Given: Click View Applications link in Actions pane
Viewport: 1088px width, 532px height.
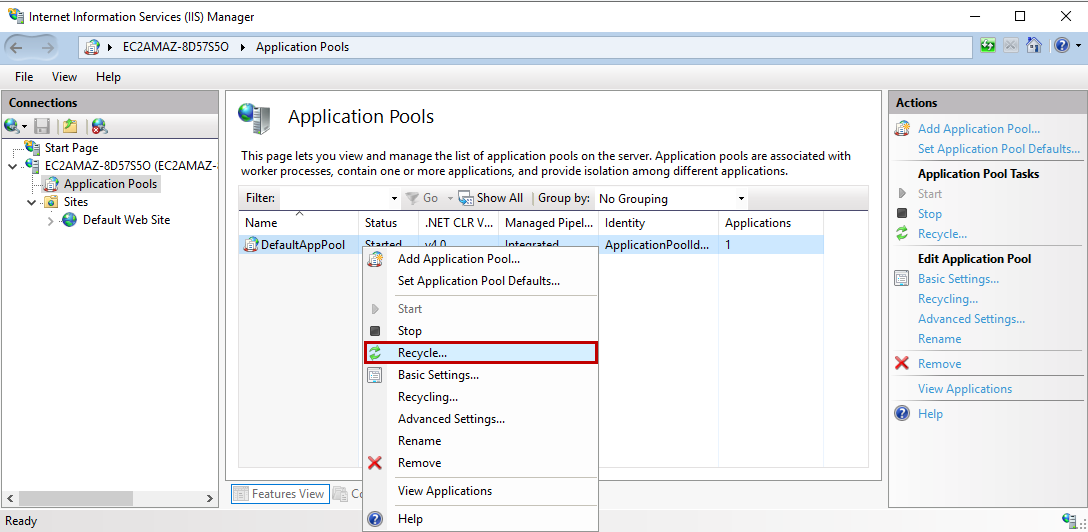Looking at the screenshot, I should coord(965,388).
